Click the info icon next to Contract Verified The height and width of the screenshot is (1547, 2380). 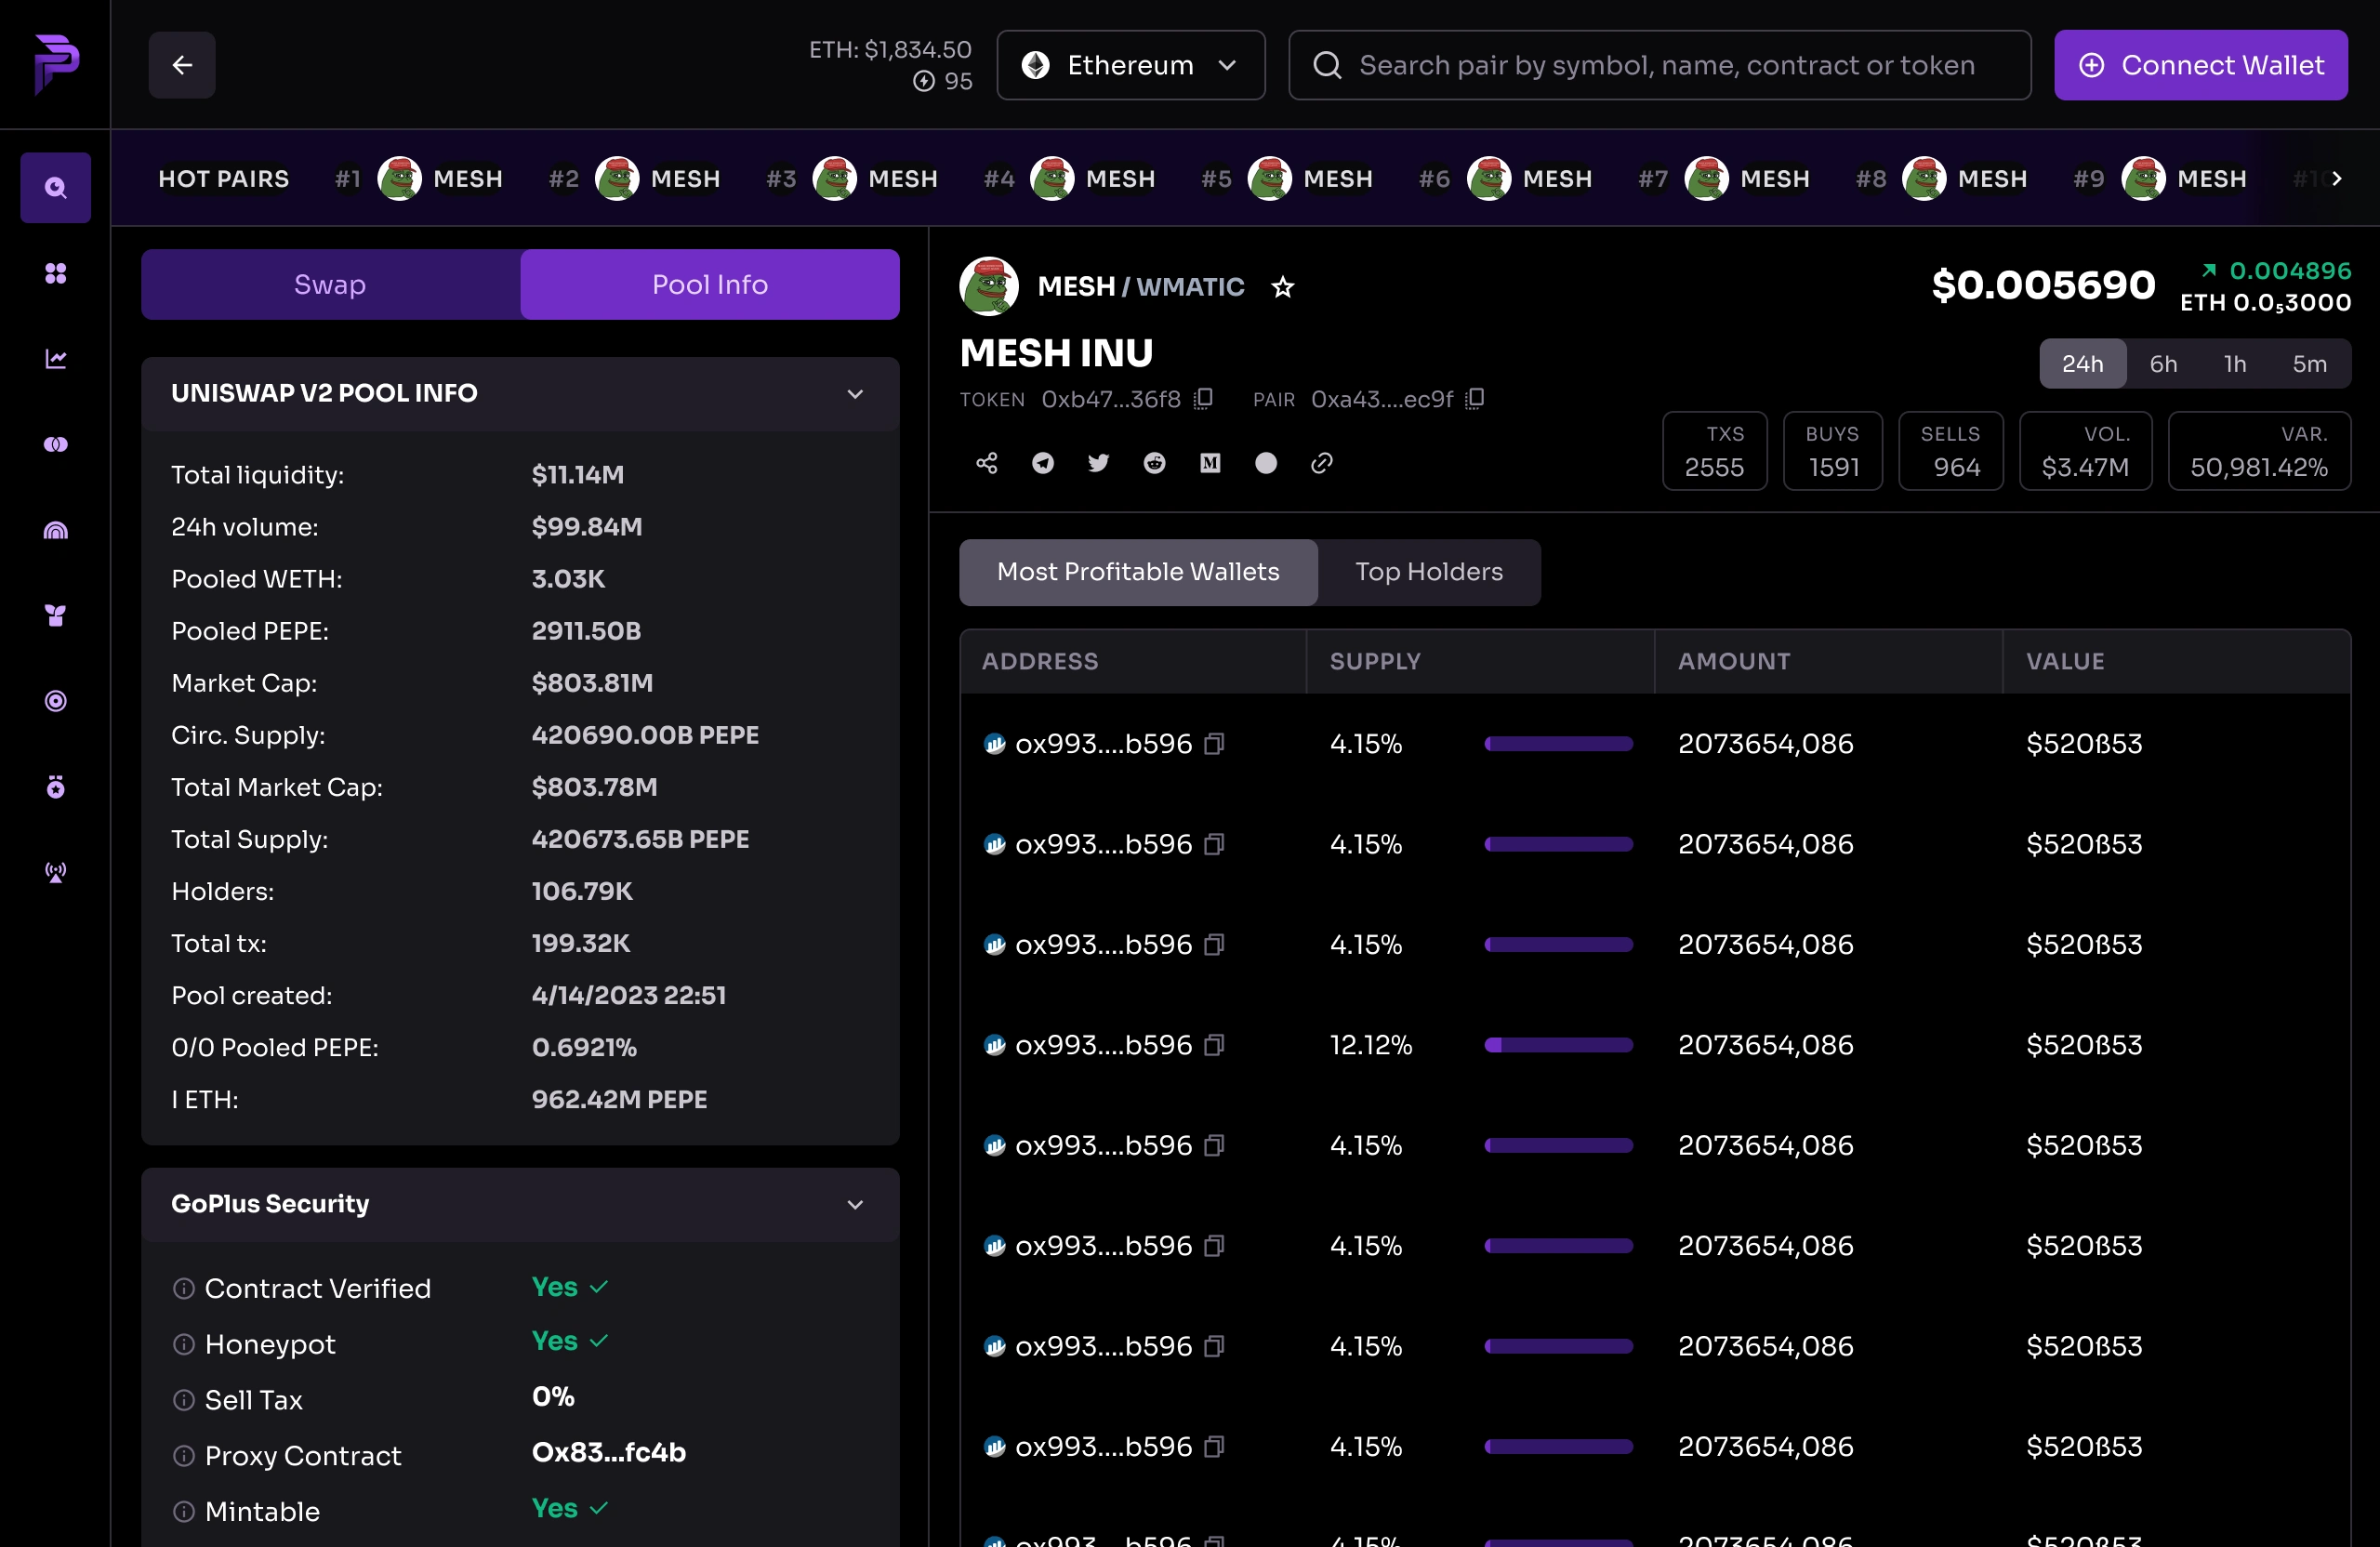184,1288
